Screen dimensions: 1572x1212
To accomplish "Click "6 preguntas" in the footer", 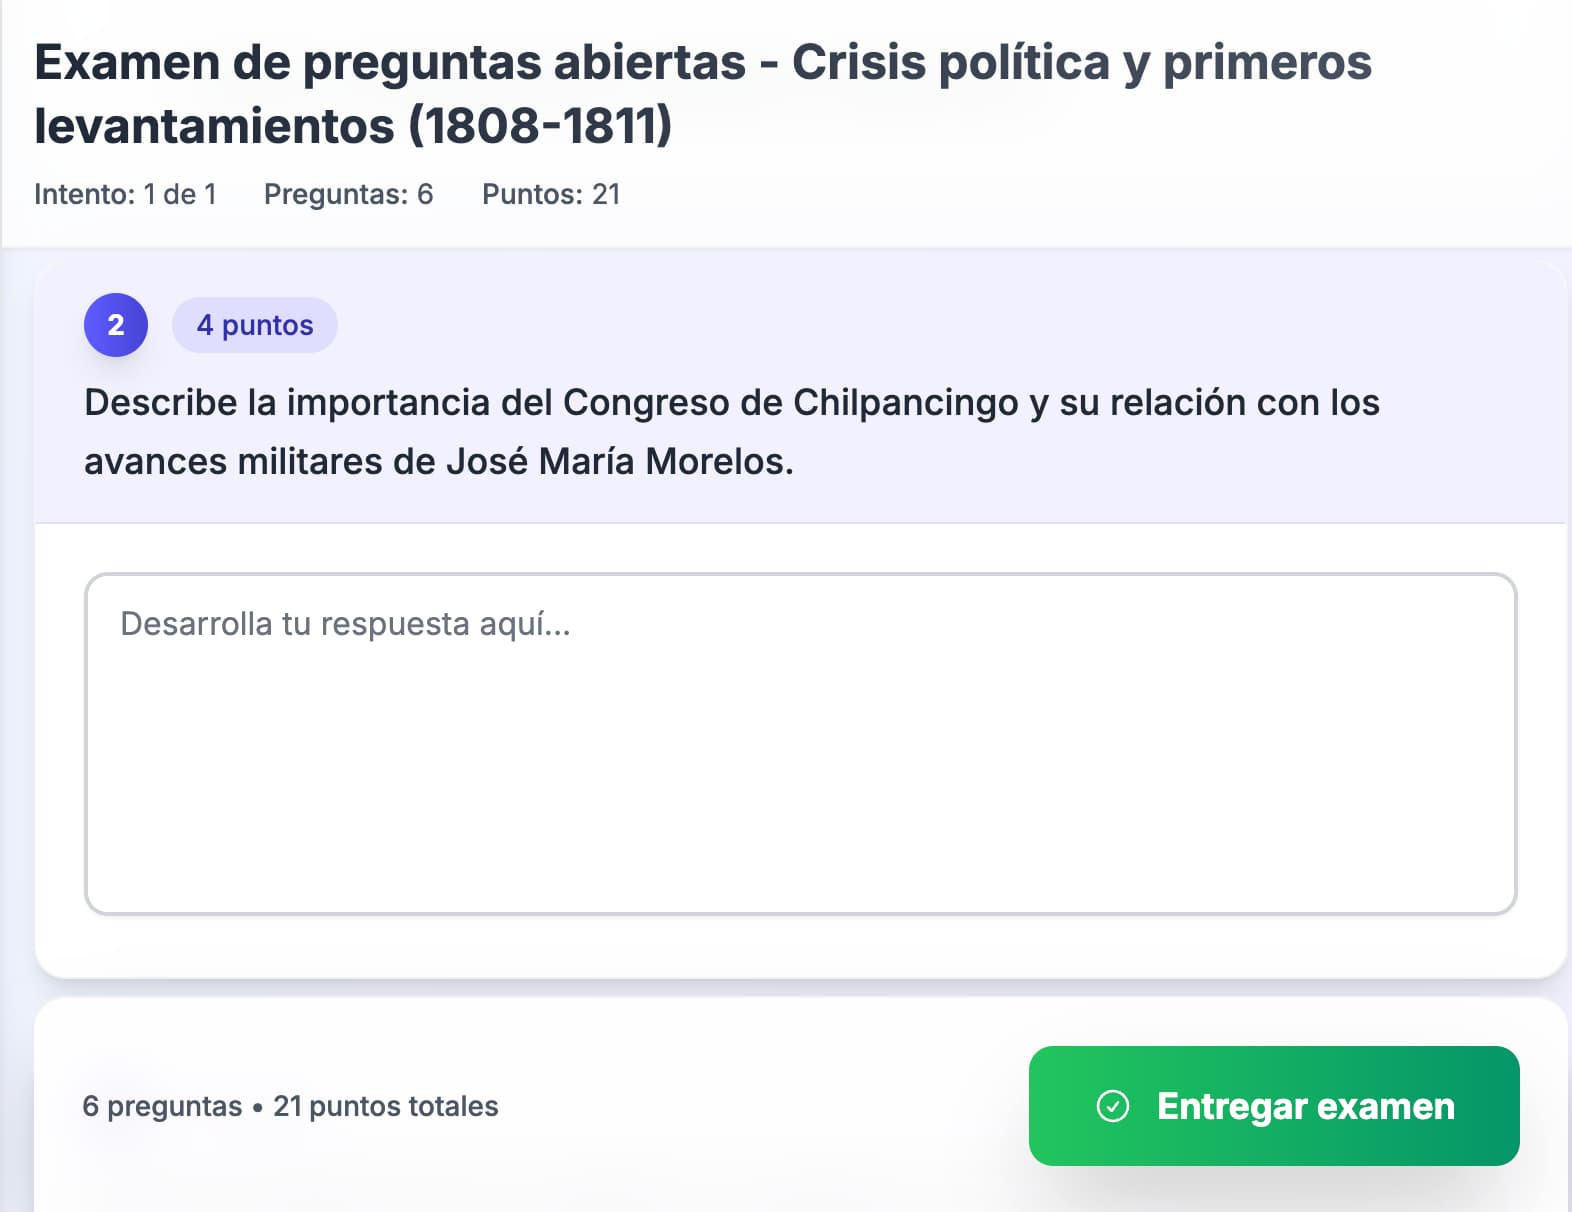I will pos(162,1106).
